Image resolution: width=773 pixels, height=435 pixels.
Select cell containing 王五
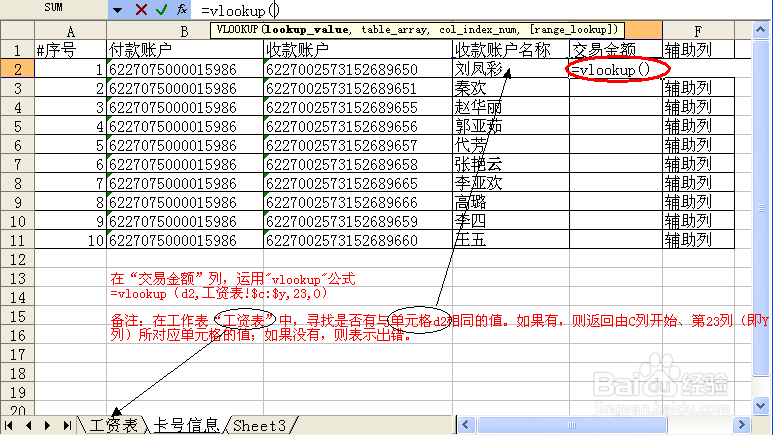(511, 240)
